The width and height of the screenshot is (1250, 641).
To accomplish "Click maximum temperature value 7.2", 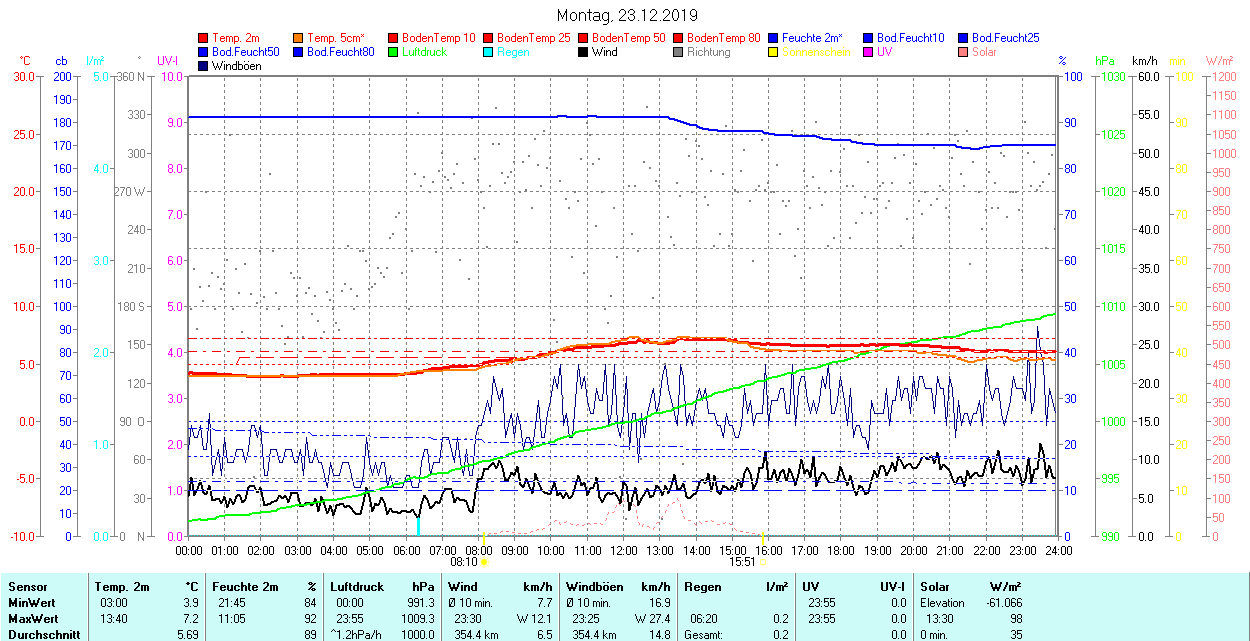I will 192,619.
